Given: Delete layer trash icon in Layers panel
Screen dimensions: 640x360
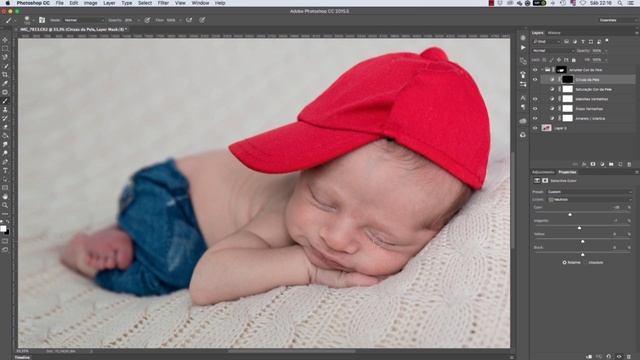Looking at the screenshot, I should point(629,164).
